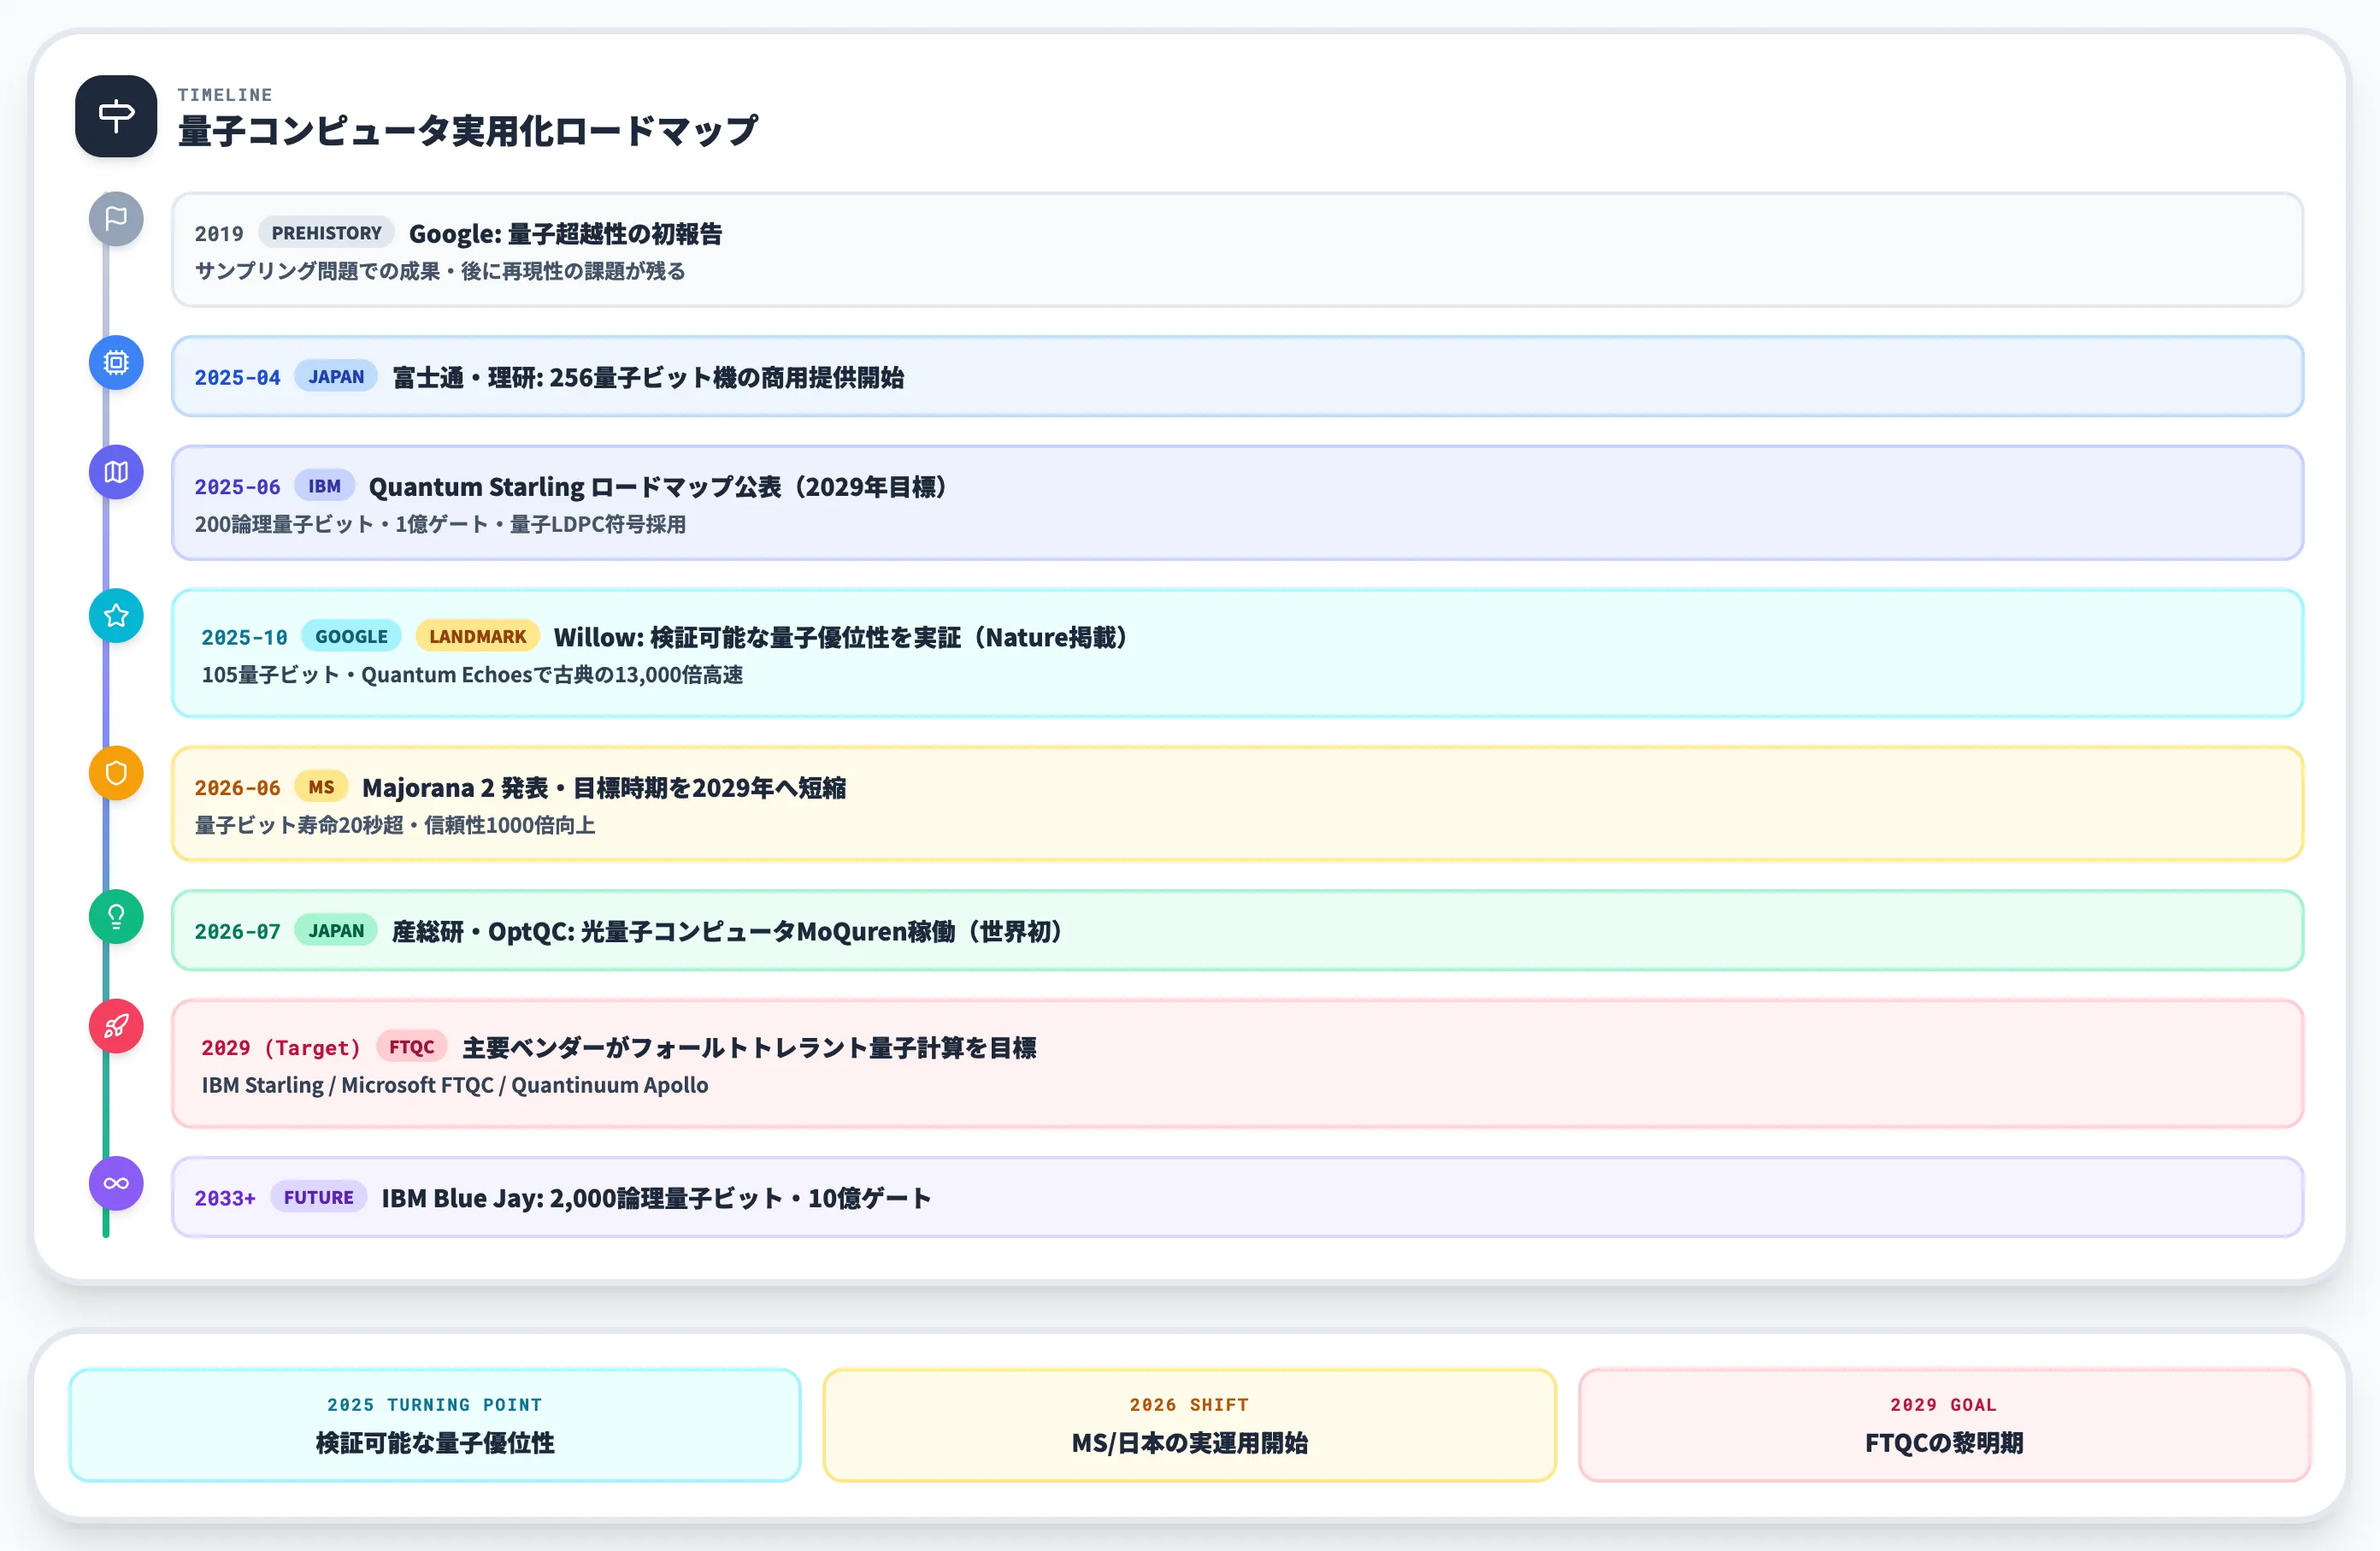2380x1551 pixels.
Task: Click the '2019' date label
Action: (219, 234)
